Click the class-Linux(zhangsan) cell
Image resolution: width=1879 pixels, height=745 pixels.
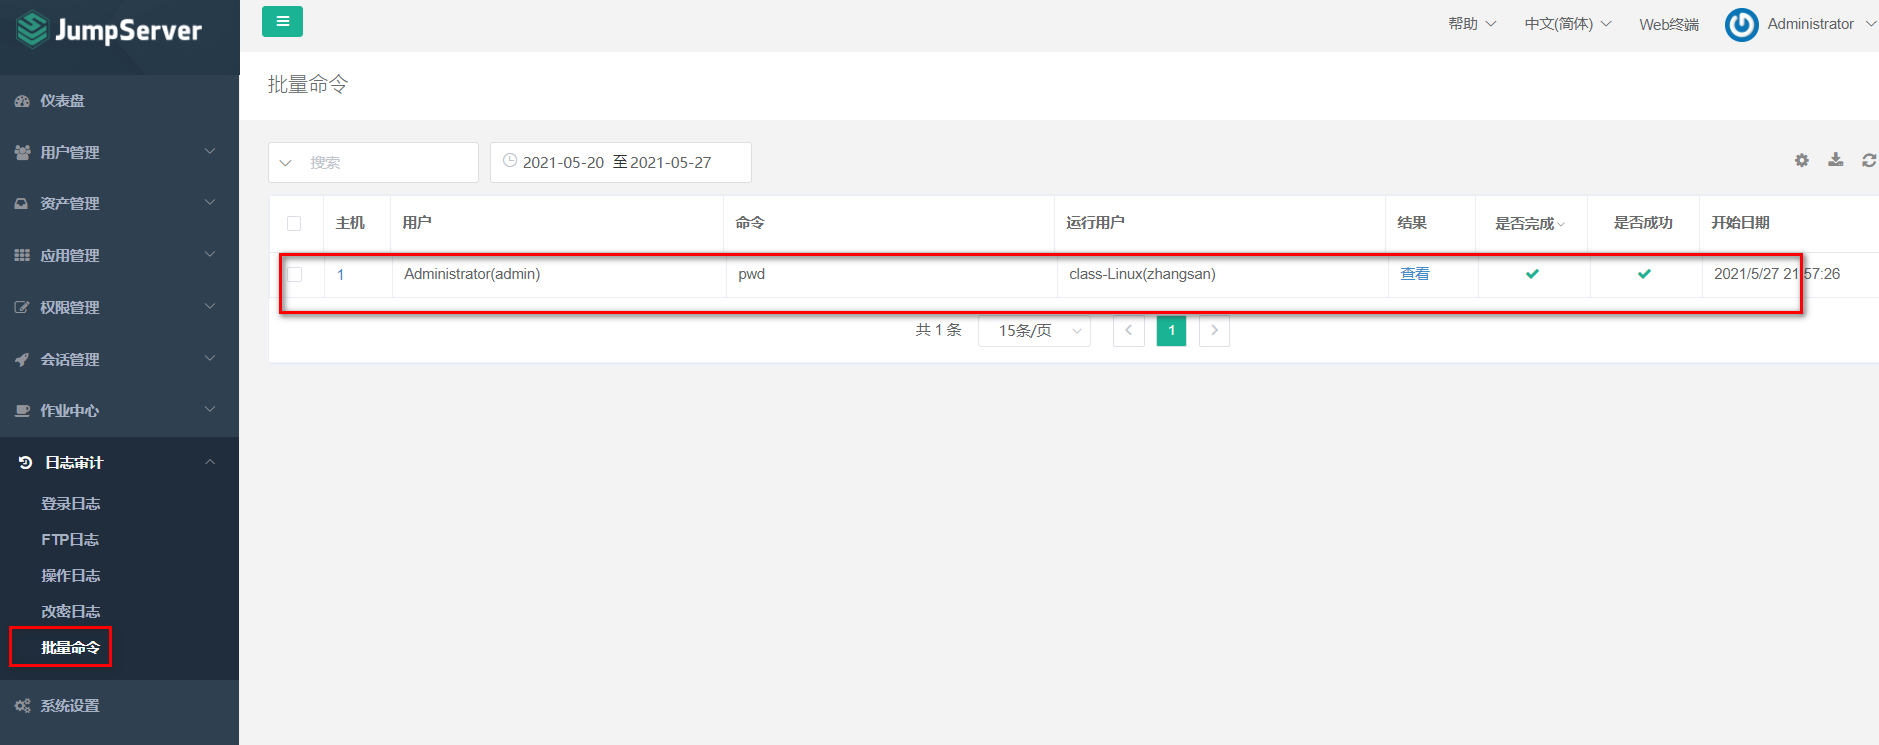pos(1142,274)
